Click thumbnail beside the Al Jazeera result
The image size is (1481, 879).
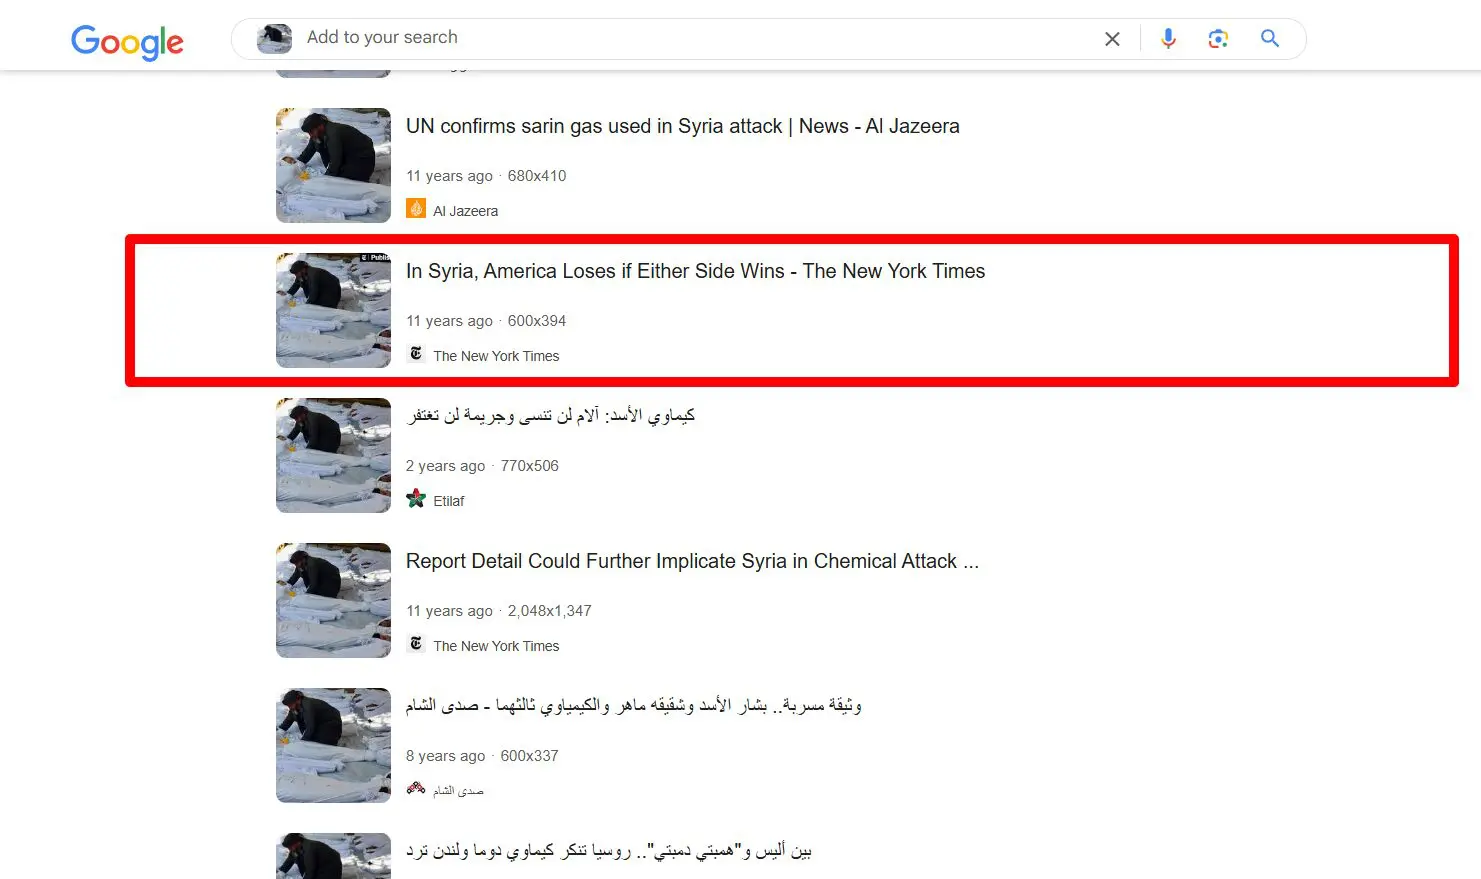pos(333,165)
